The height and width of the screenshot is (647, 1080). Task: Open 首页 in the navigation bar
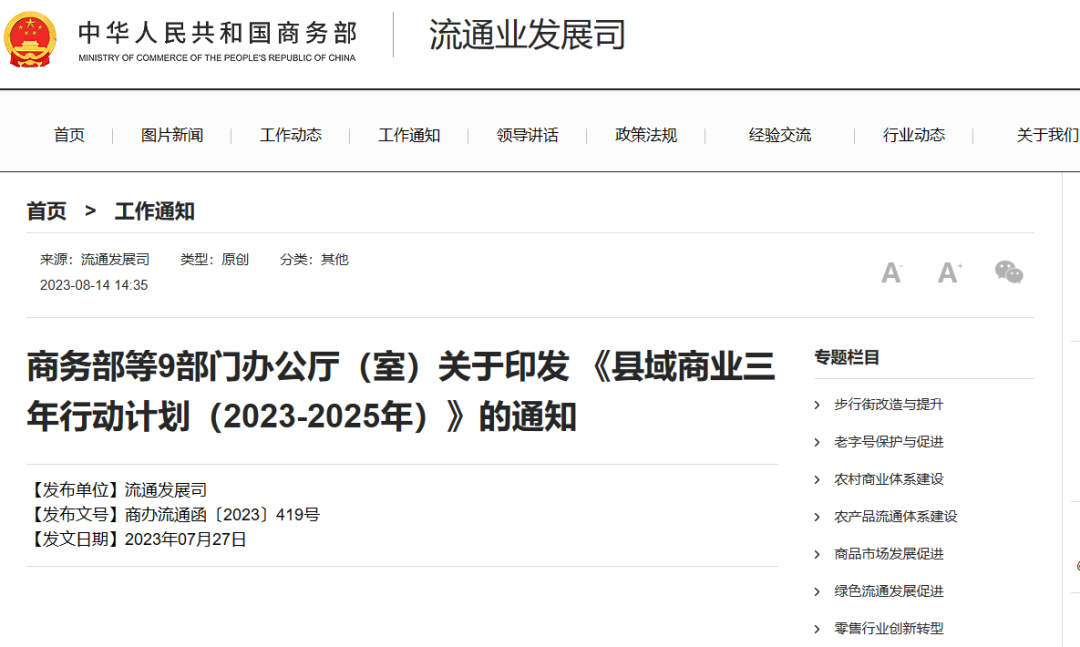point(70,135)
